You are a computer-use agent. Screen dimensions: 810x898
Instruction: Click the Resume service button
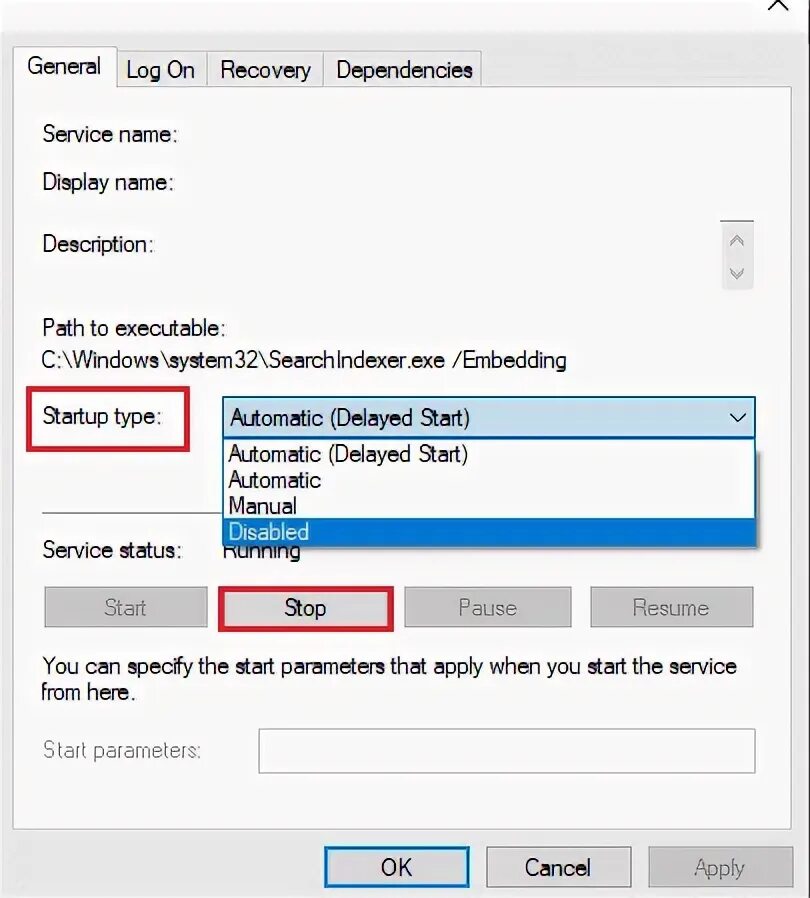click(x=671, y=607)
